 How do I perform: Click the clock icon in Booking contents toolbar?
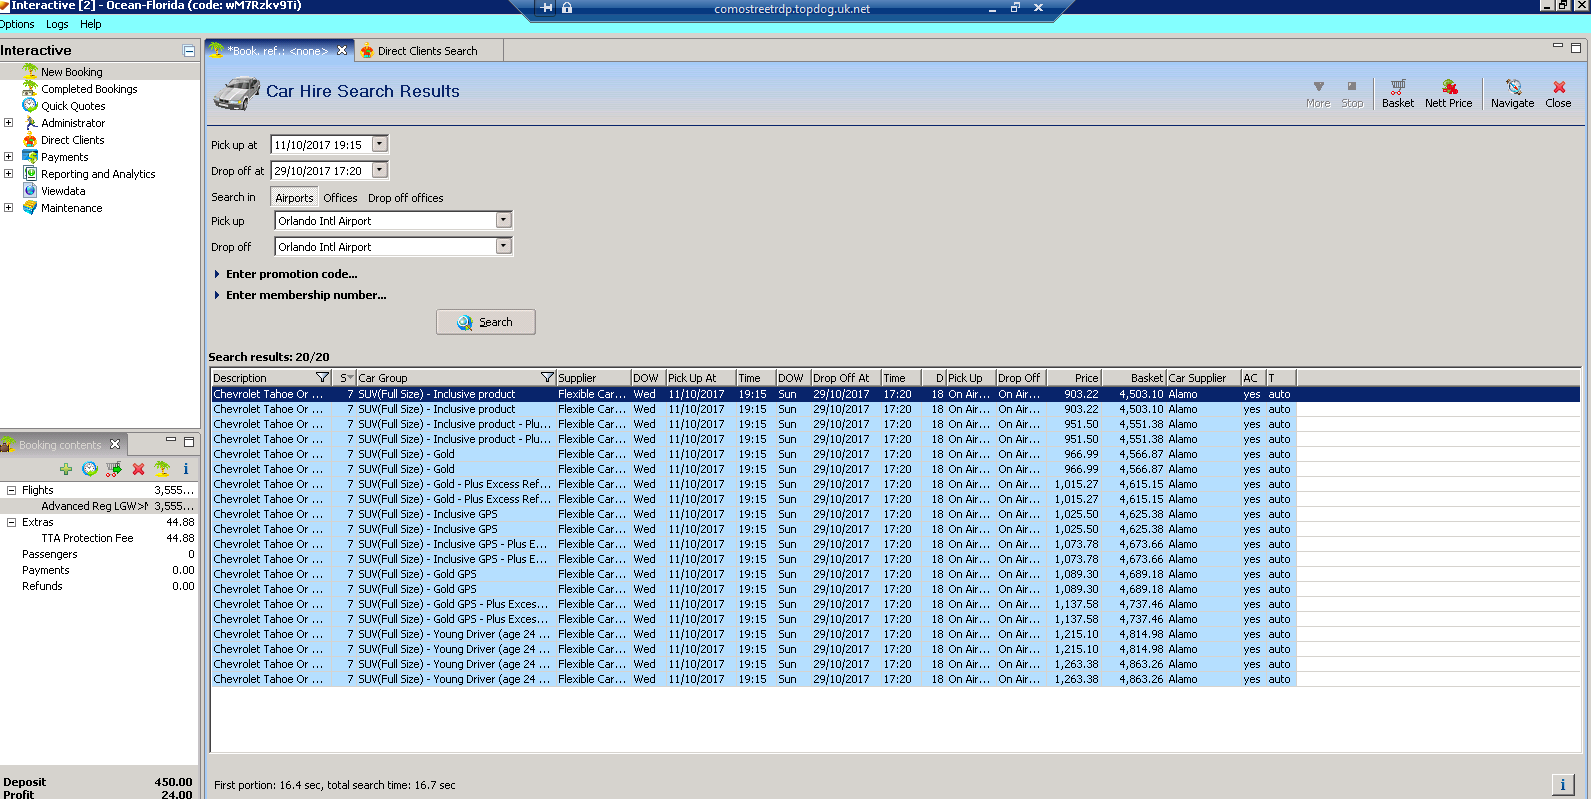90,469
